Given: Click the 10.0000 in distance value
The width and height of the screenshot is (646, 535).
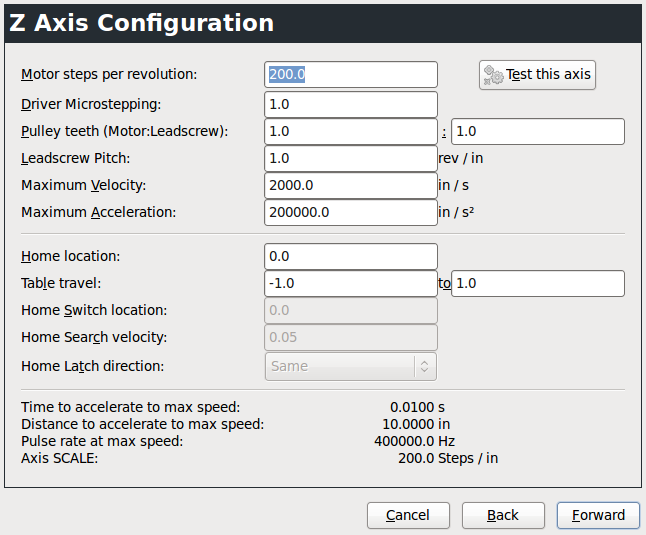Looking at the screenshot, I should click(x=416, y=424).
